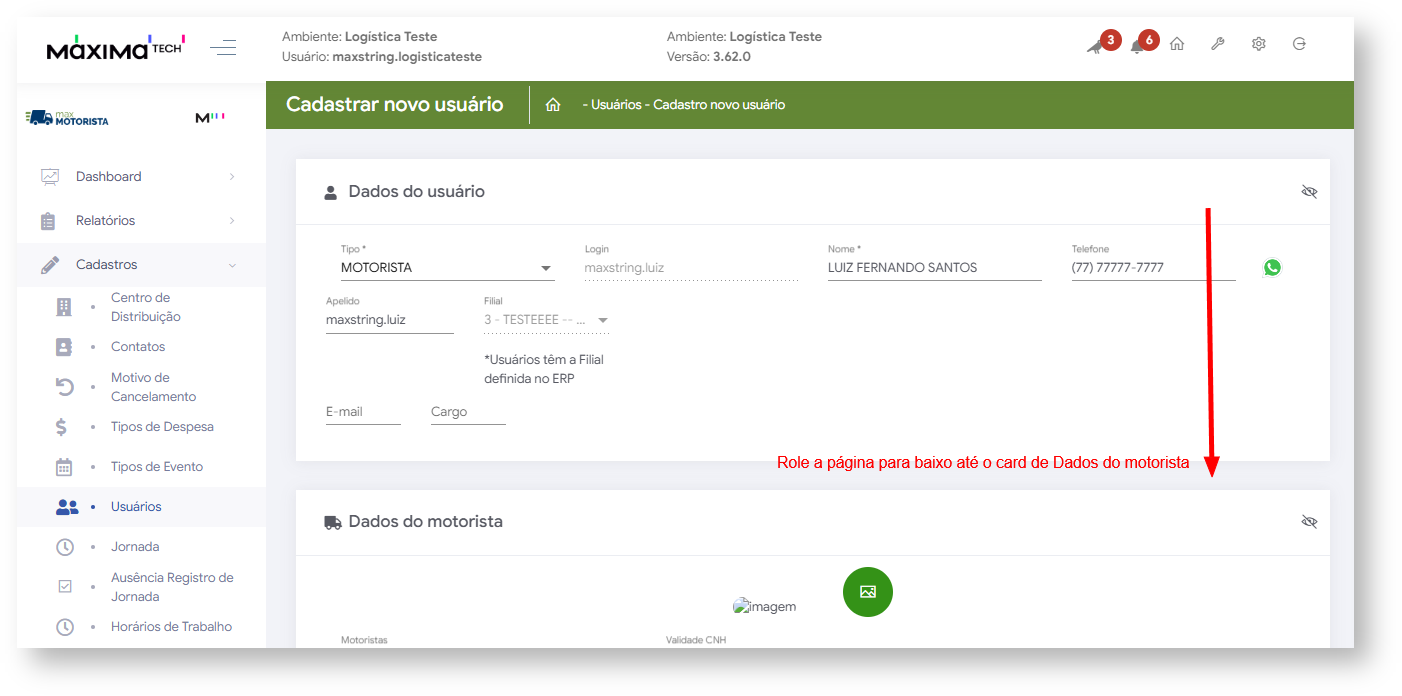
Task: Click the small M logo in sidebar
Action: pyautogui.click(x=209, y=118)
